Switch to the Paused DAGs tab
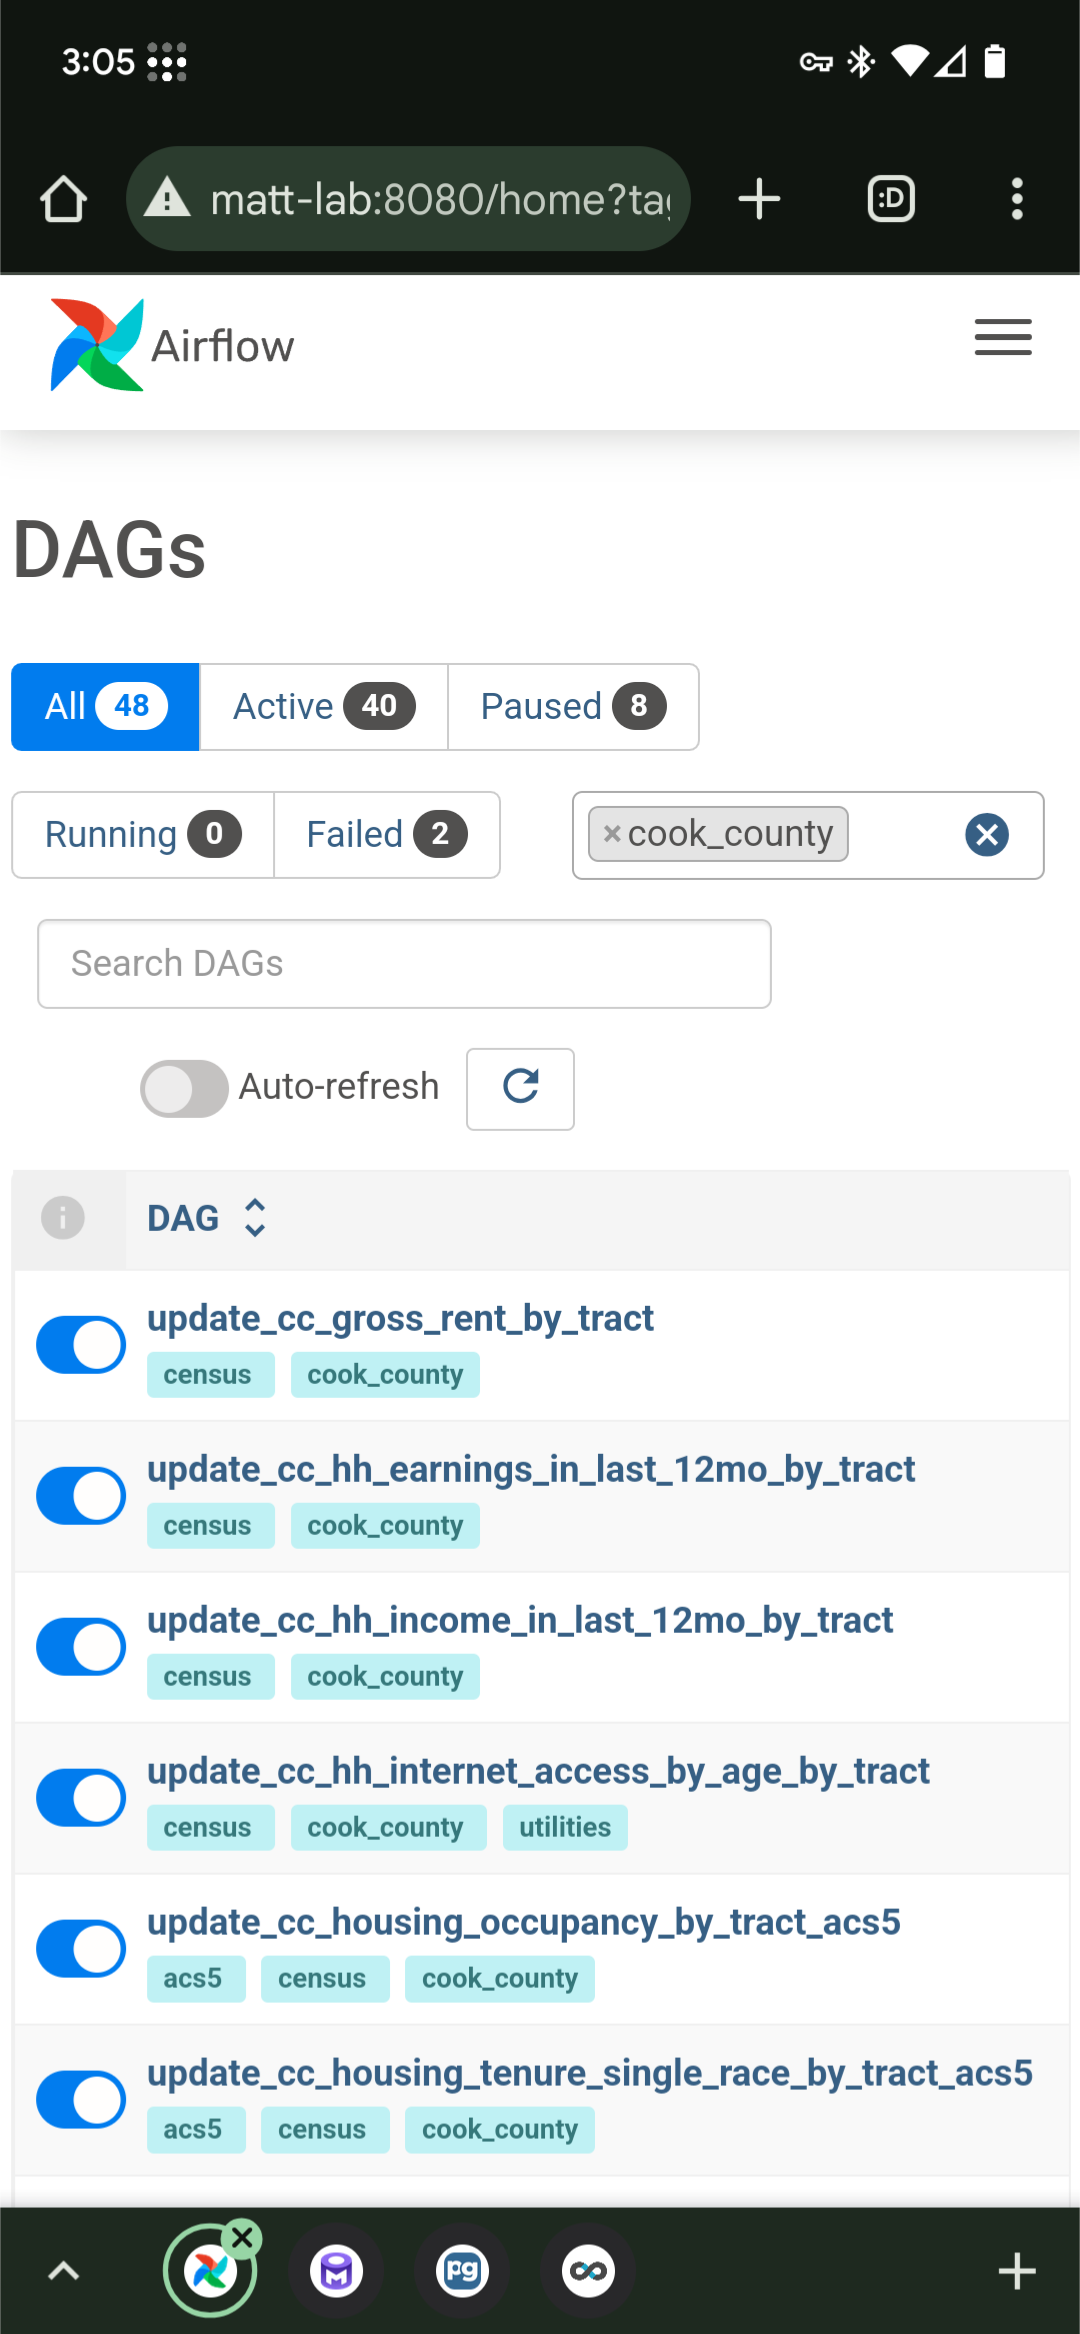 [x=572, y=707]
